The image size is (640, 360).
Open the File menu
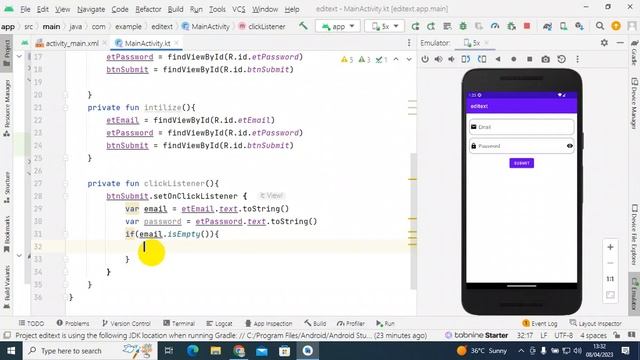coord(25,9)
